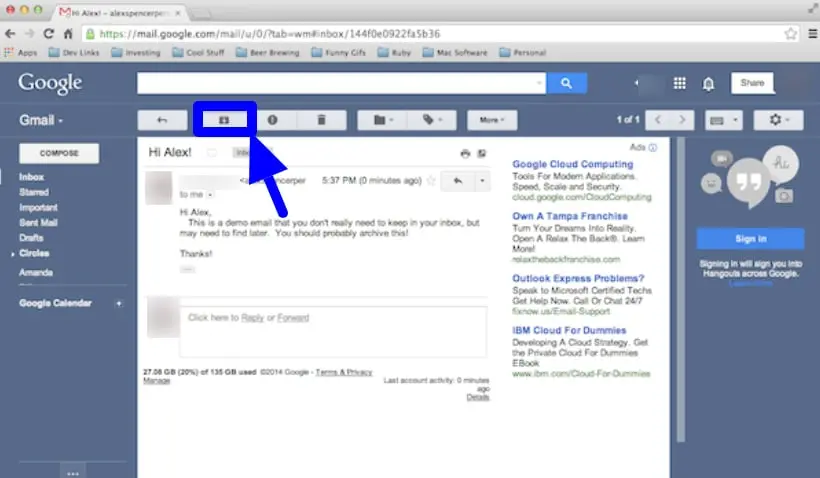Click the Google Calendar gadget title

(x=55, y=303)
